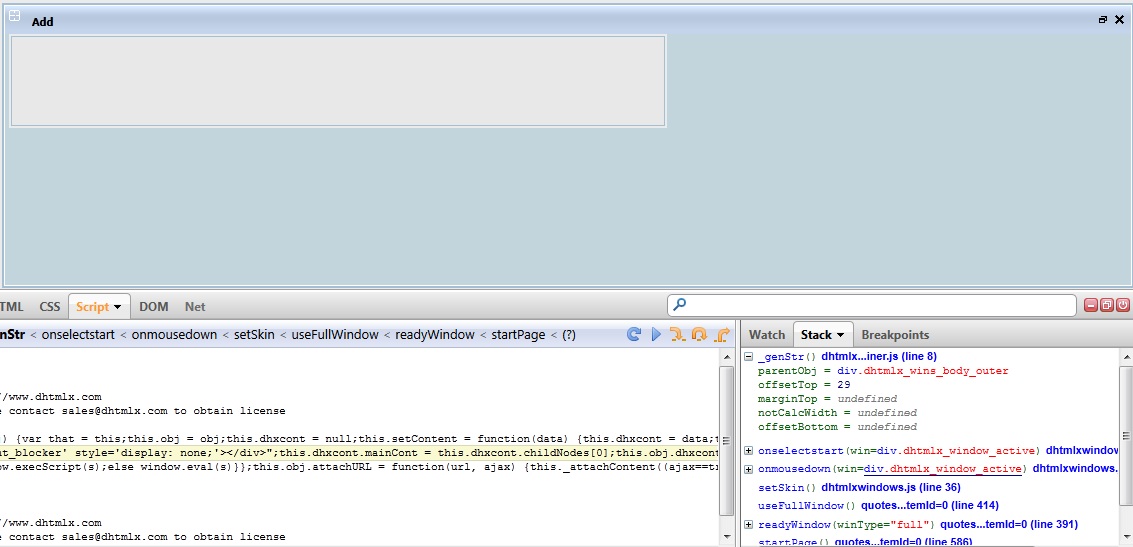Image resolution: width=1133 pixels, height=547 pixels.
Task: Click the magnifier icon in search box
Action: pos(679,305)
